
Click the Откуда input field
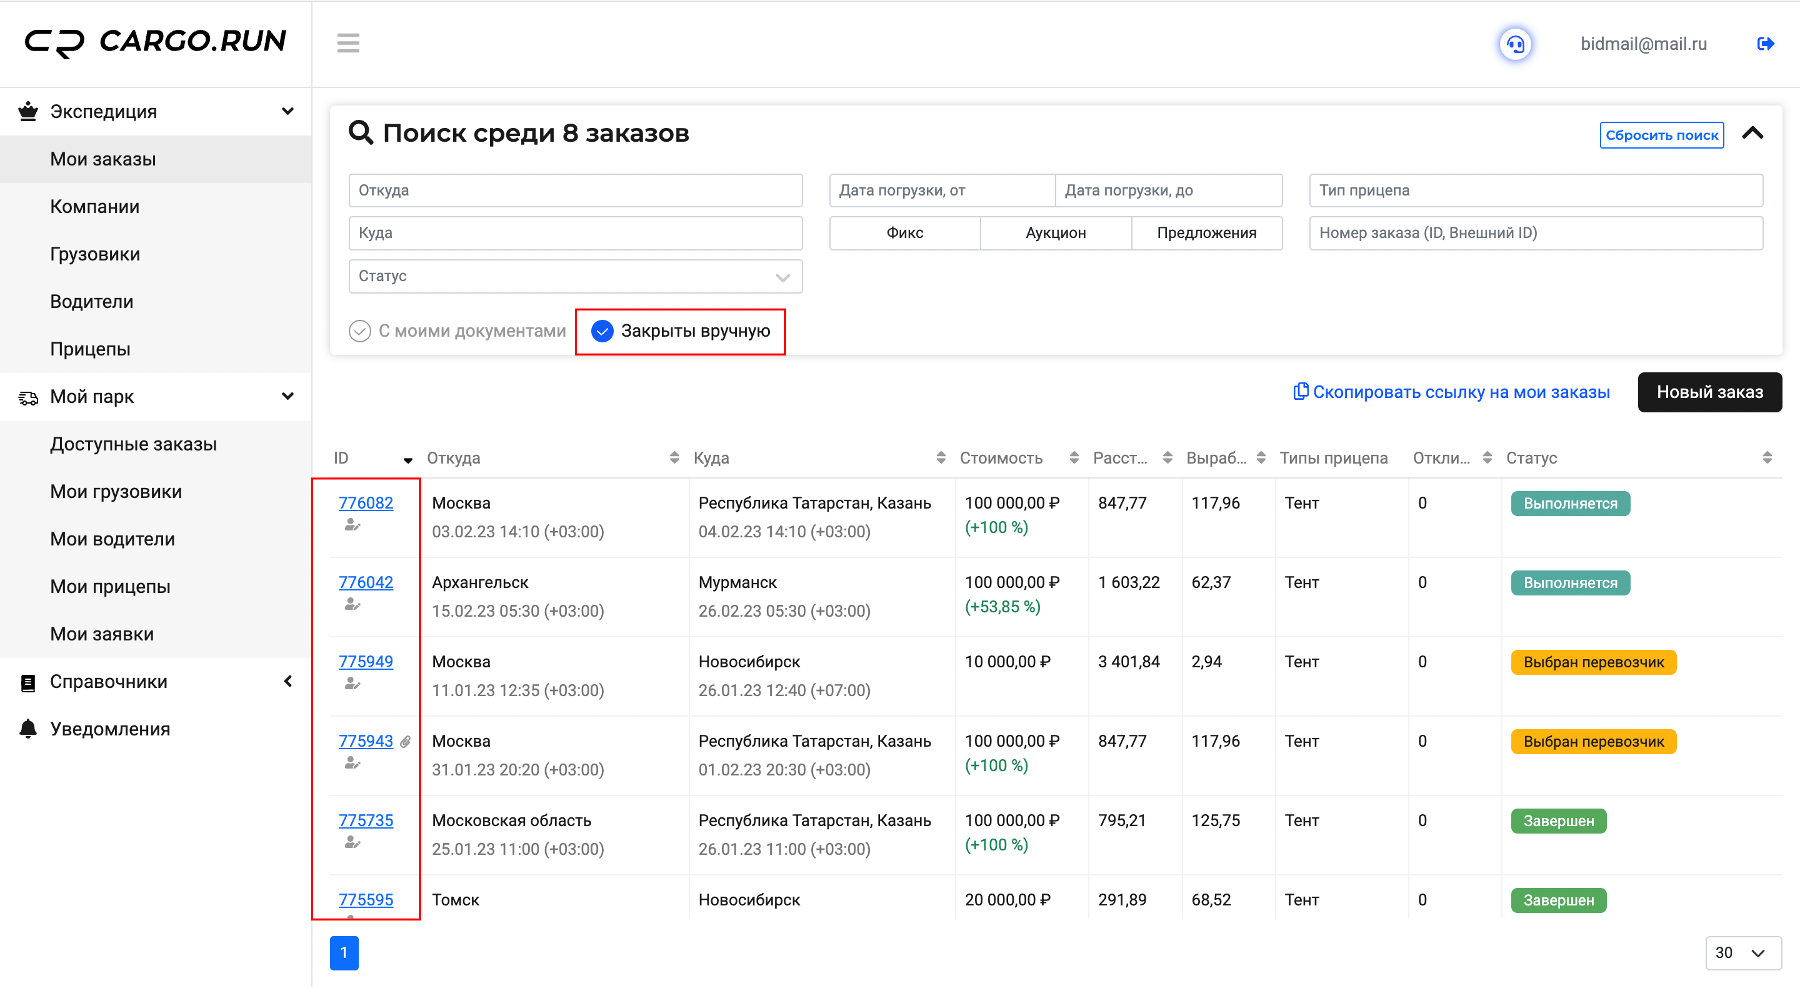coord(576,190)
